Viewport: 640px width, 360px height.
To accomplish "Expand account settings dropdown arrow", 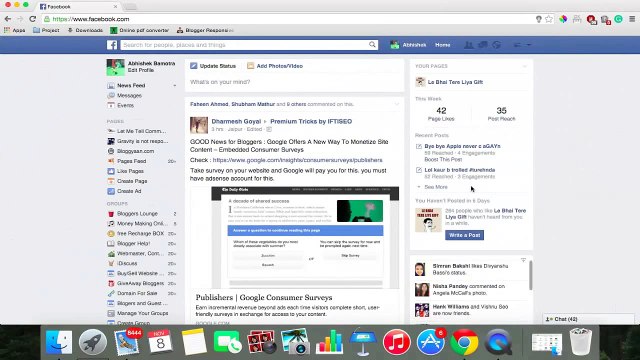I will (x=529, y=45).
